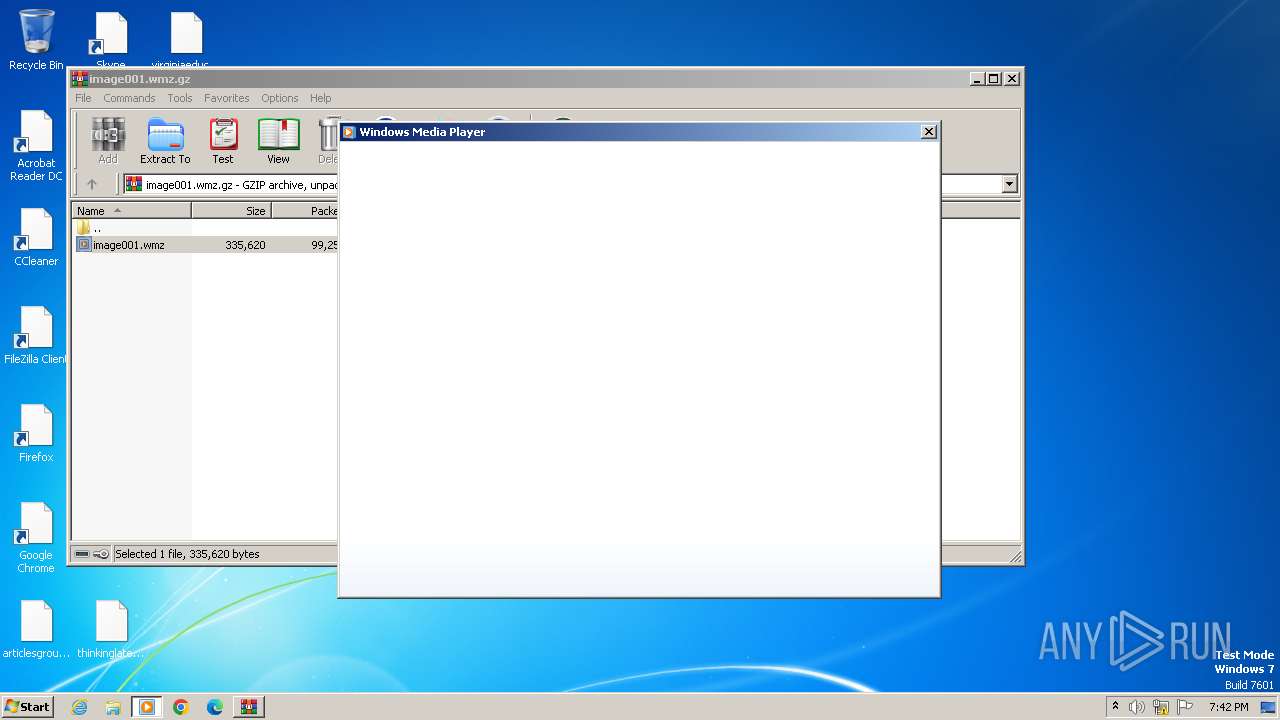Launch Internet Explorer from the taskbar
Viewport: 1280px width, 720px height.
coord(79,707)
